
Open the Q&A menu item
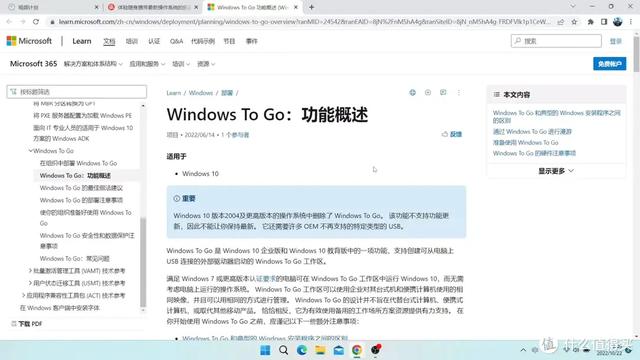(x=176, y=41)
